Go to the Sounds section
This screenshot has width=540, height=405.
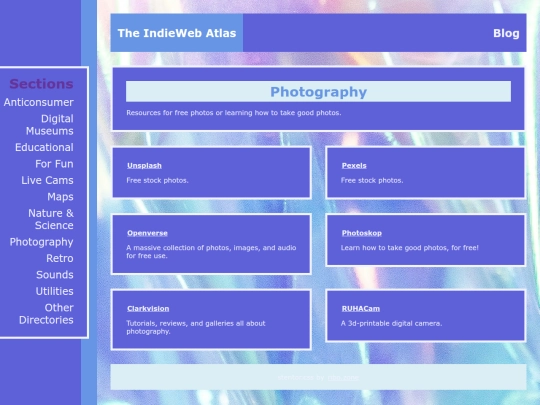55,275
